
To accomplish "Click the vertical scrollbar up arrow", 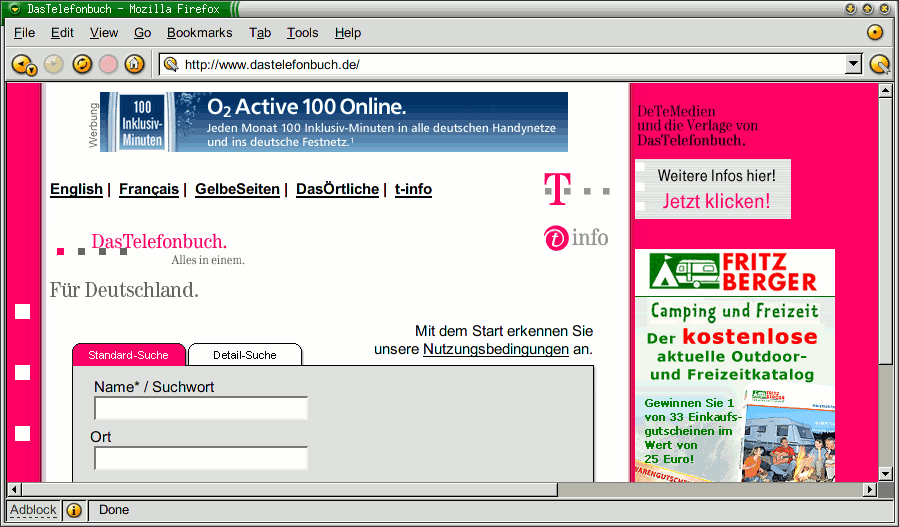I will [885, 90].
